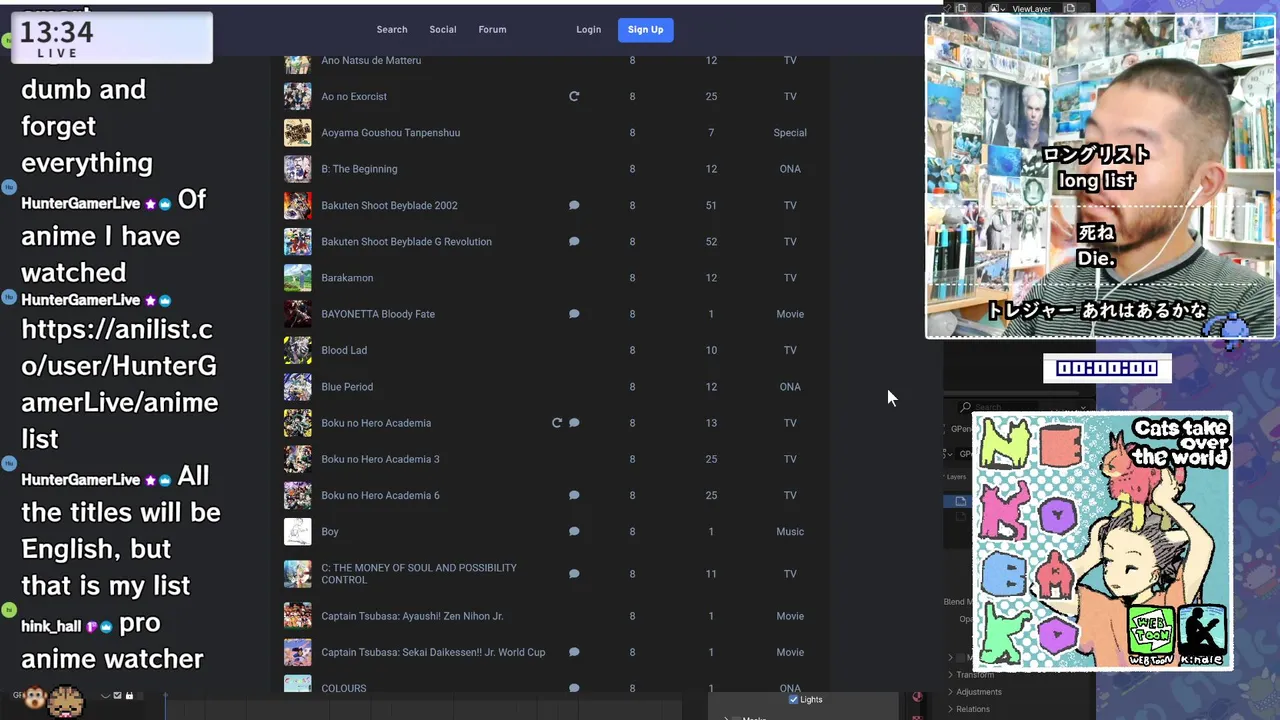
Task: Open B: The Beginning cover thumbnail
Action: [297, 169]
